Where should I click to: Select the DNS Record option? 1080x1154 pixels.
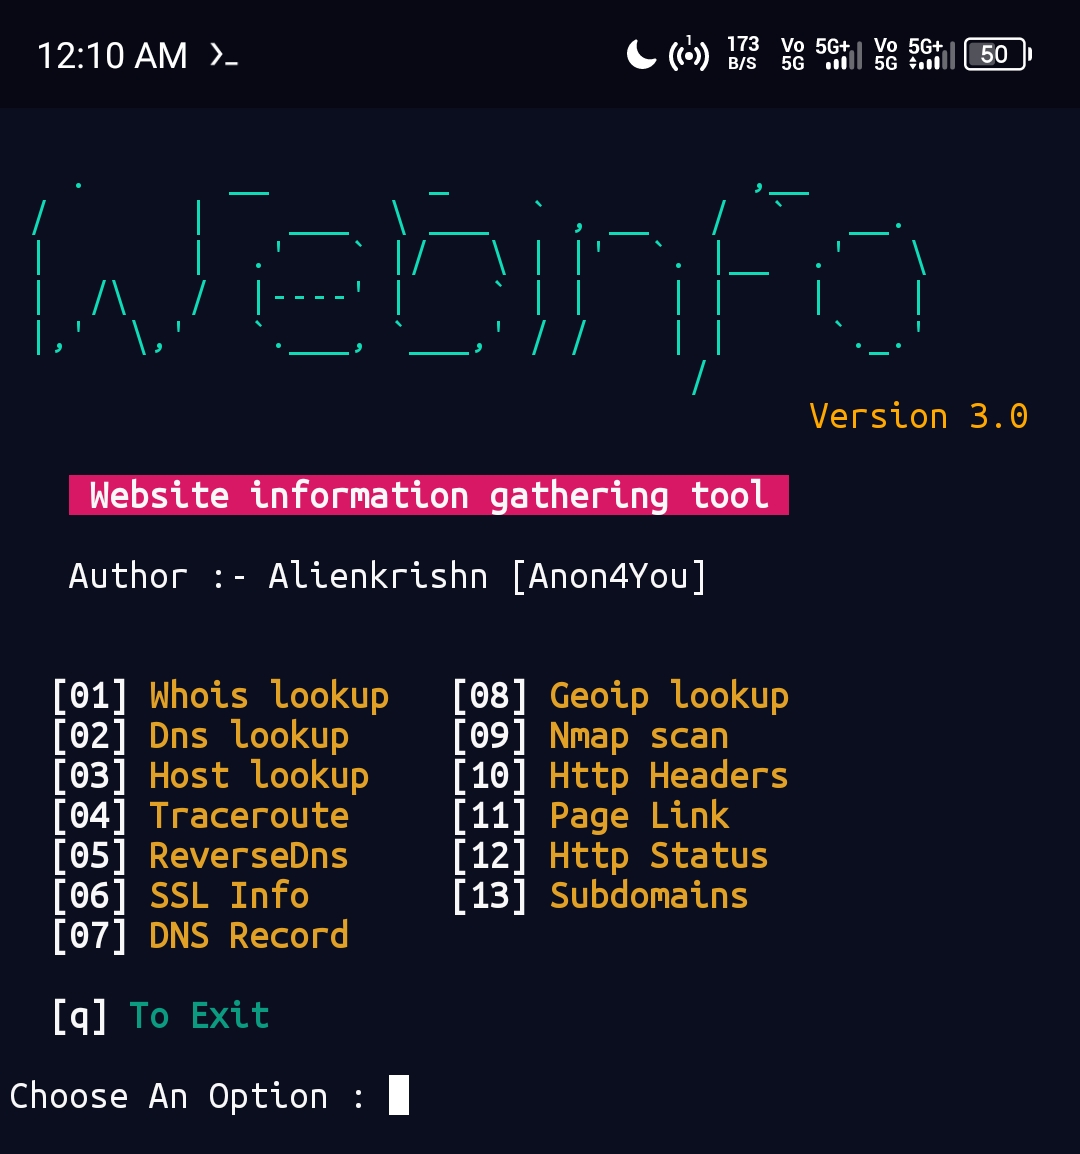coord(249,935)
